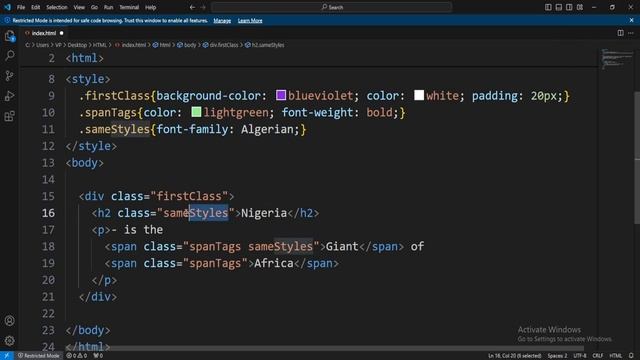This screenshot has height=360, width=640.
Task: Open the lightgreen color swatch
Action: (x=196, y=112)
